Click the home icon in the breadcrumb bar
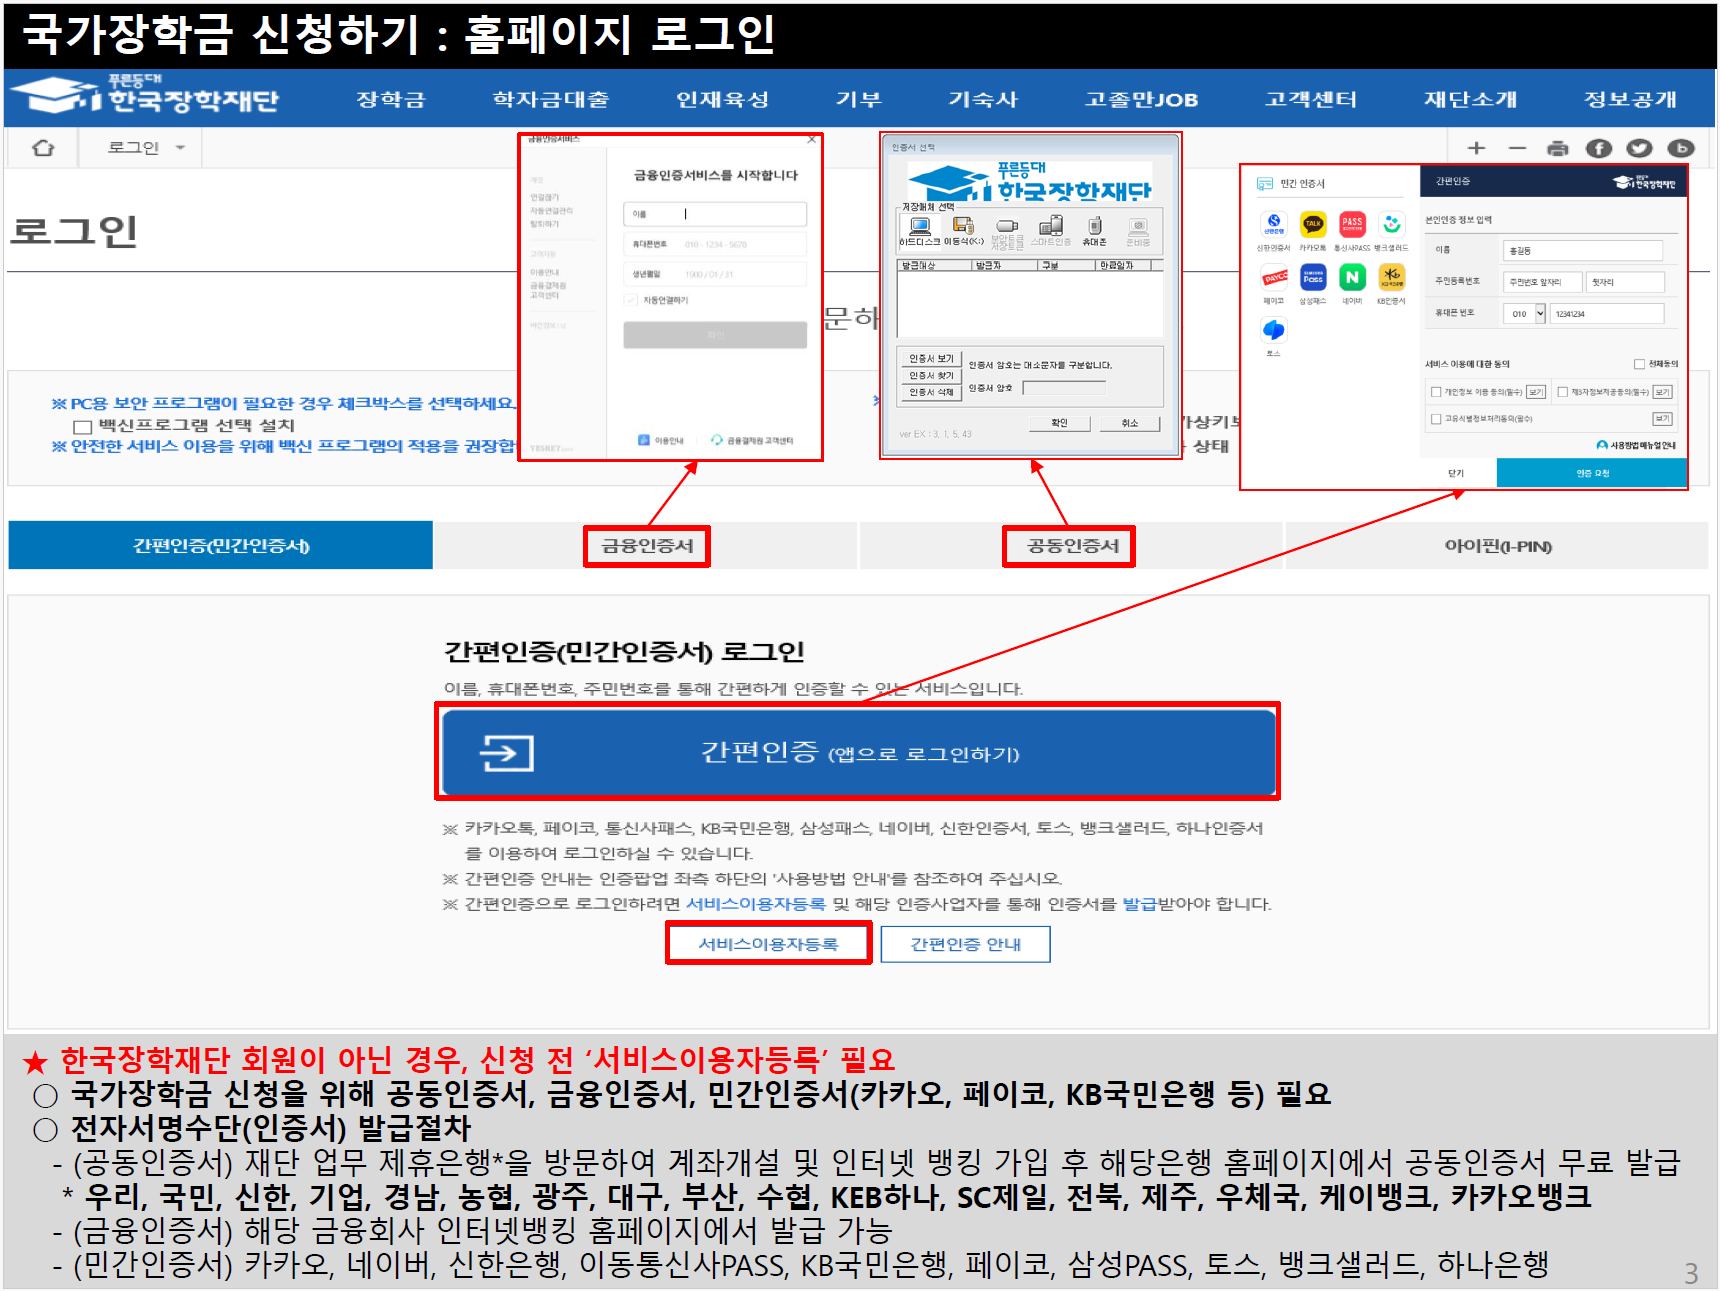Image resolution: width=1720 pixels, height=1291 pixels. 43,148
